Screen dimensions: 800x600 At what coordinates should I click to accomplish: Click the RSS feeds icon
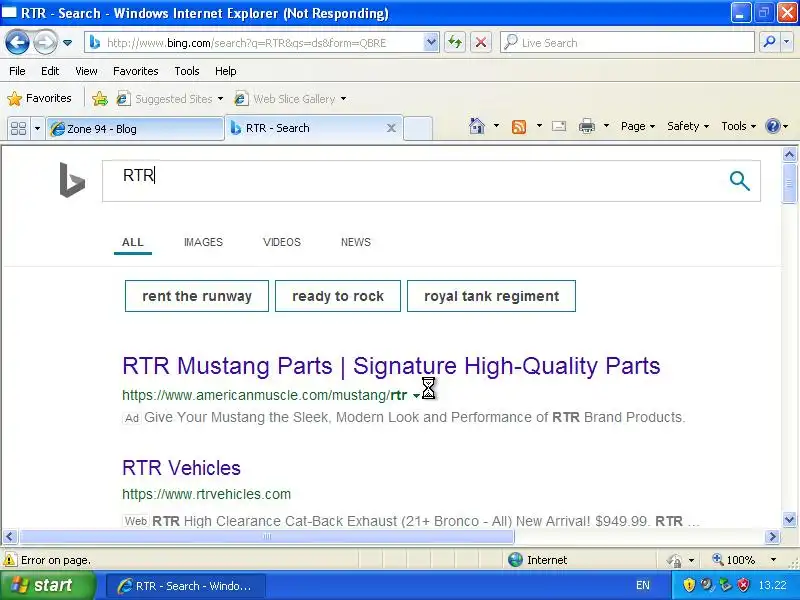(x=519, y=126)
